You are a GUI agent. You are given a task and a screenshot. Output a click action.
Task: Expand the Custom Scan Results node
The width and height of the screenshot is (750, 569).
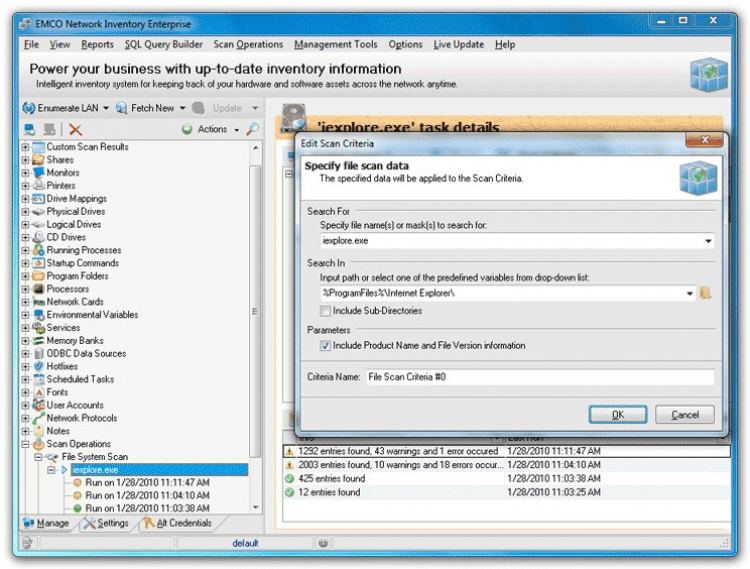tap(25, 147)
